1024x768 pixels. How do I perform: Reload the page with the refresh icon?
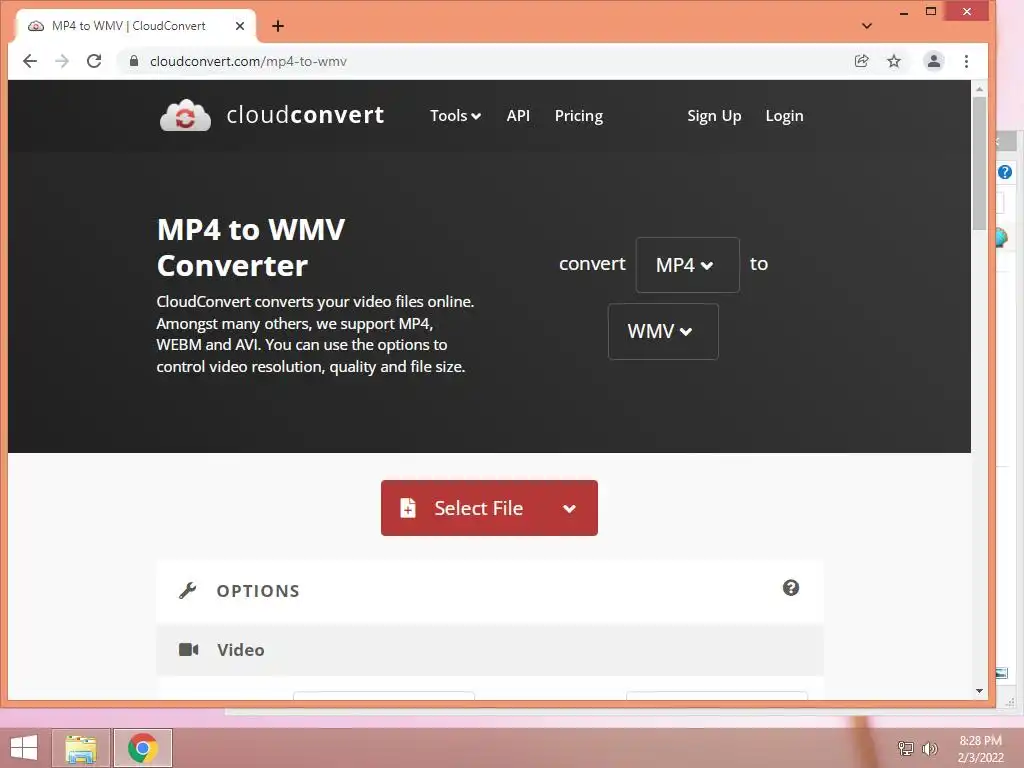click(x=94, y=61)
